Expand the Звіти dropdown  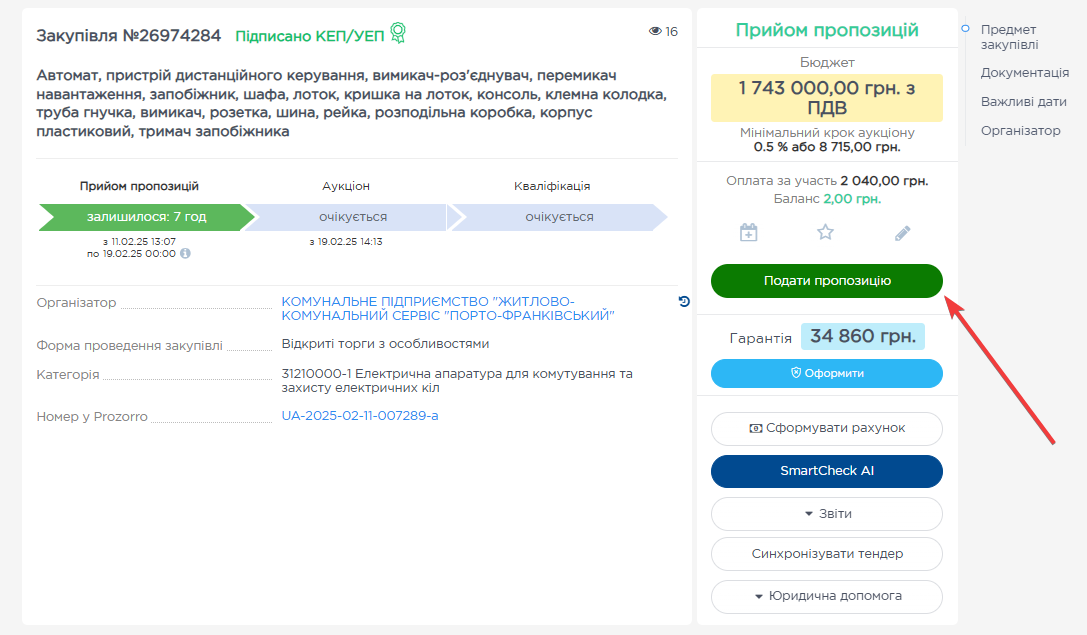(826, 514)
